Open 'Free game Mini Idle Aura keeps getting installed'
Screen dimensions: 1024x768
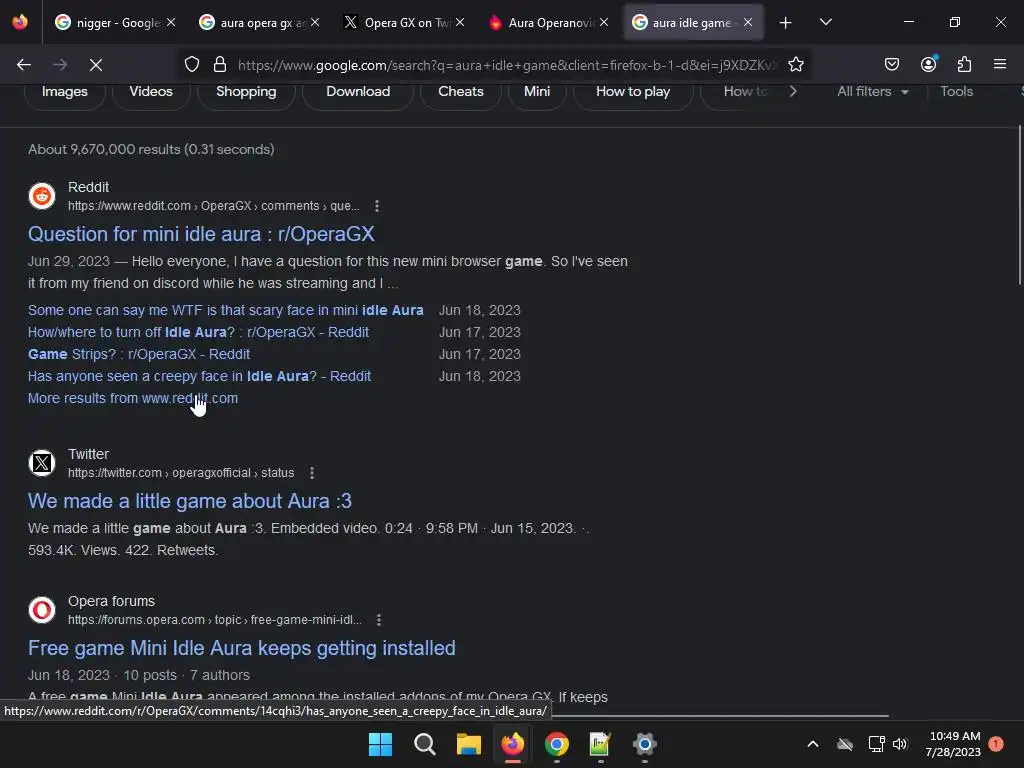[242, 648]
